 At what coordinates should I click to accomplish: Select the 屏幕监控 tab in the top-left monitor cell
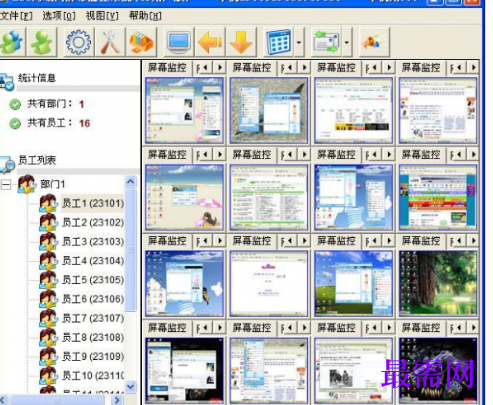(x=167, y=68)
